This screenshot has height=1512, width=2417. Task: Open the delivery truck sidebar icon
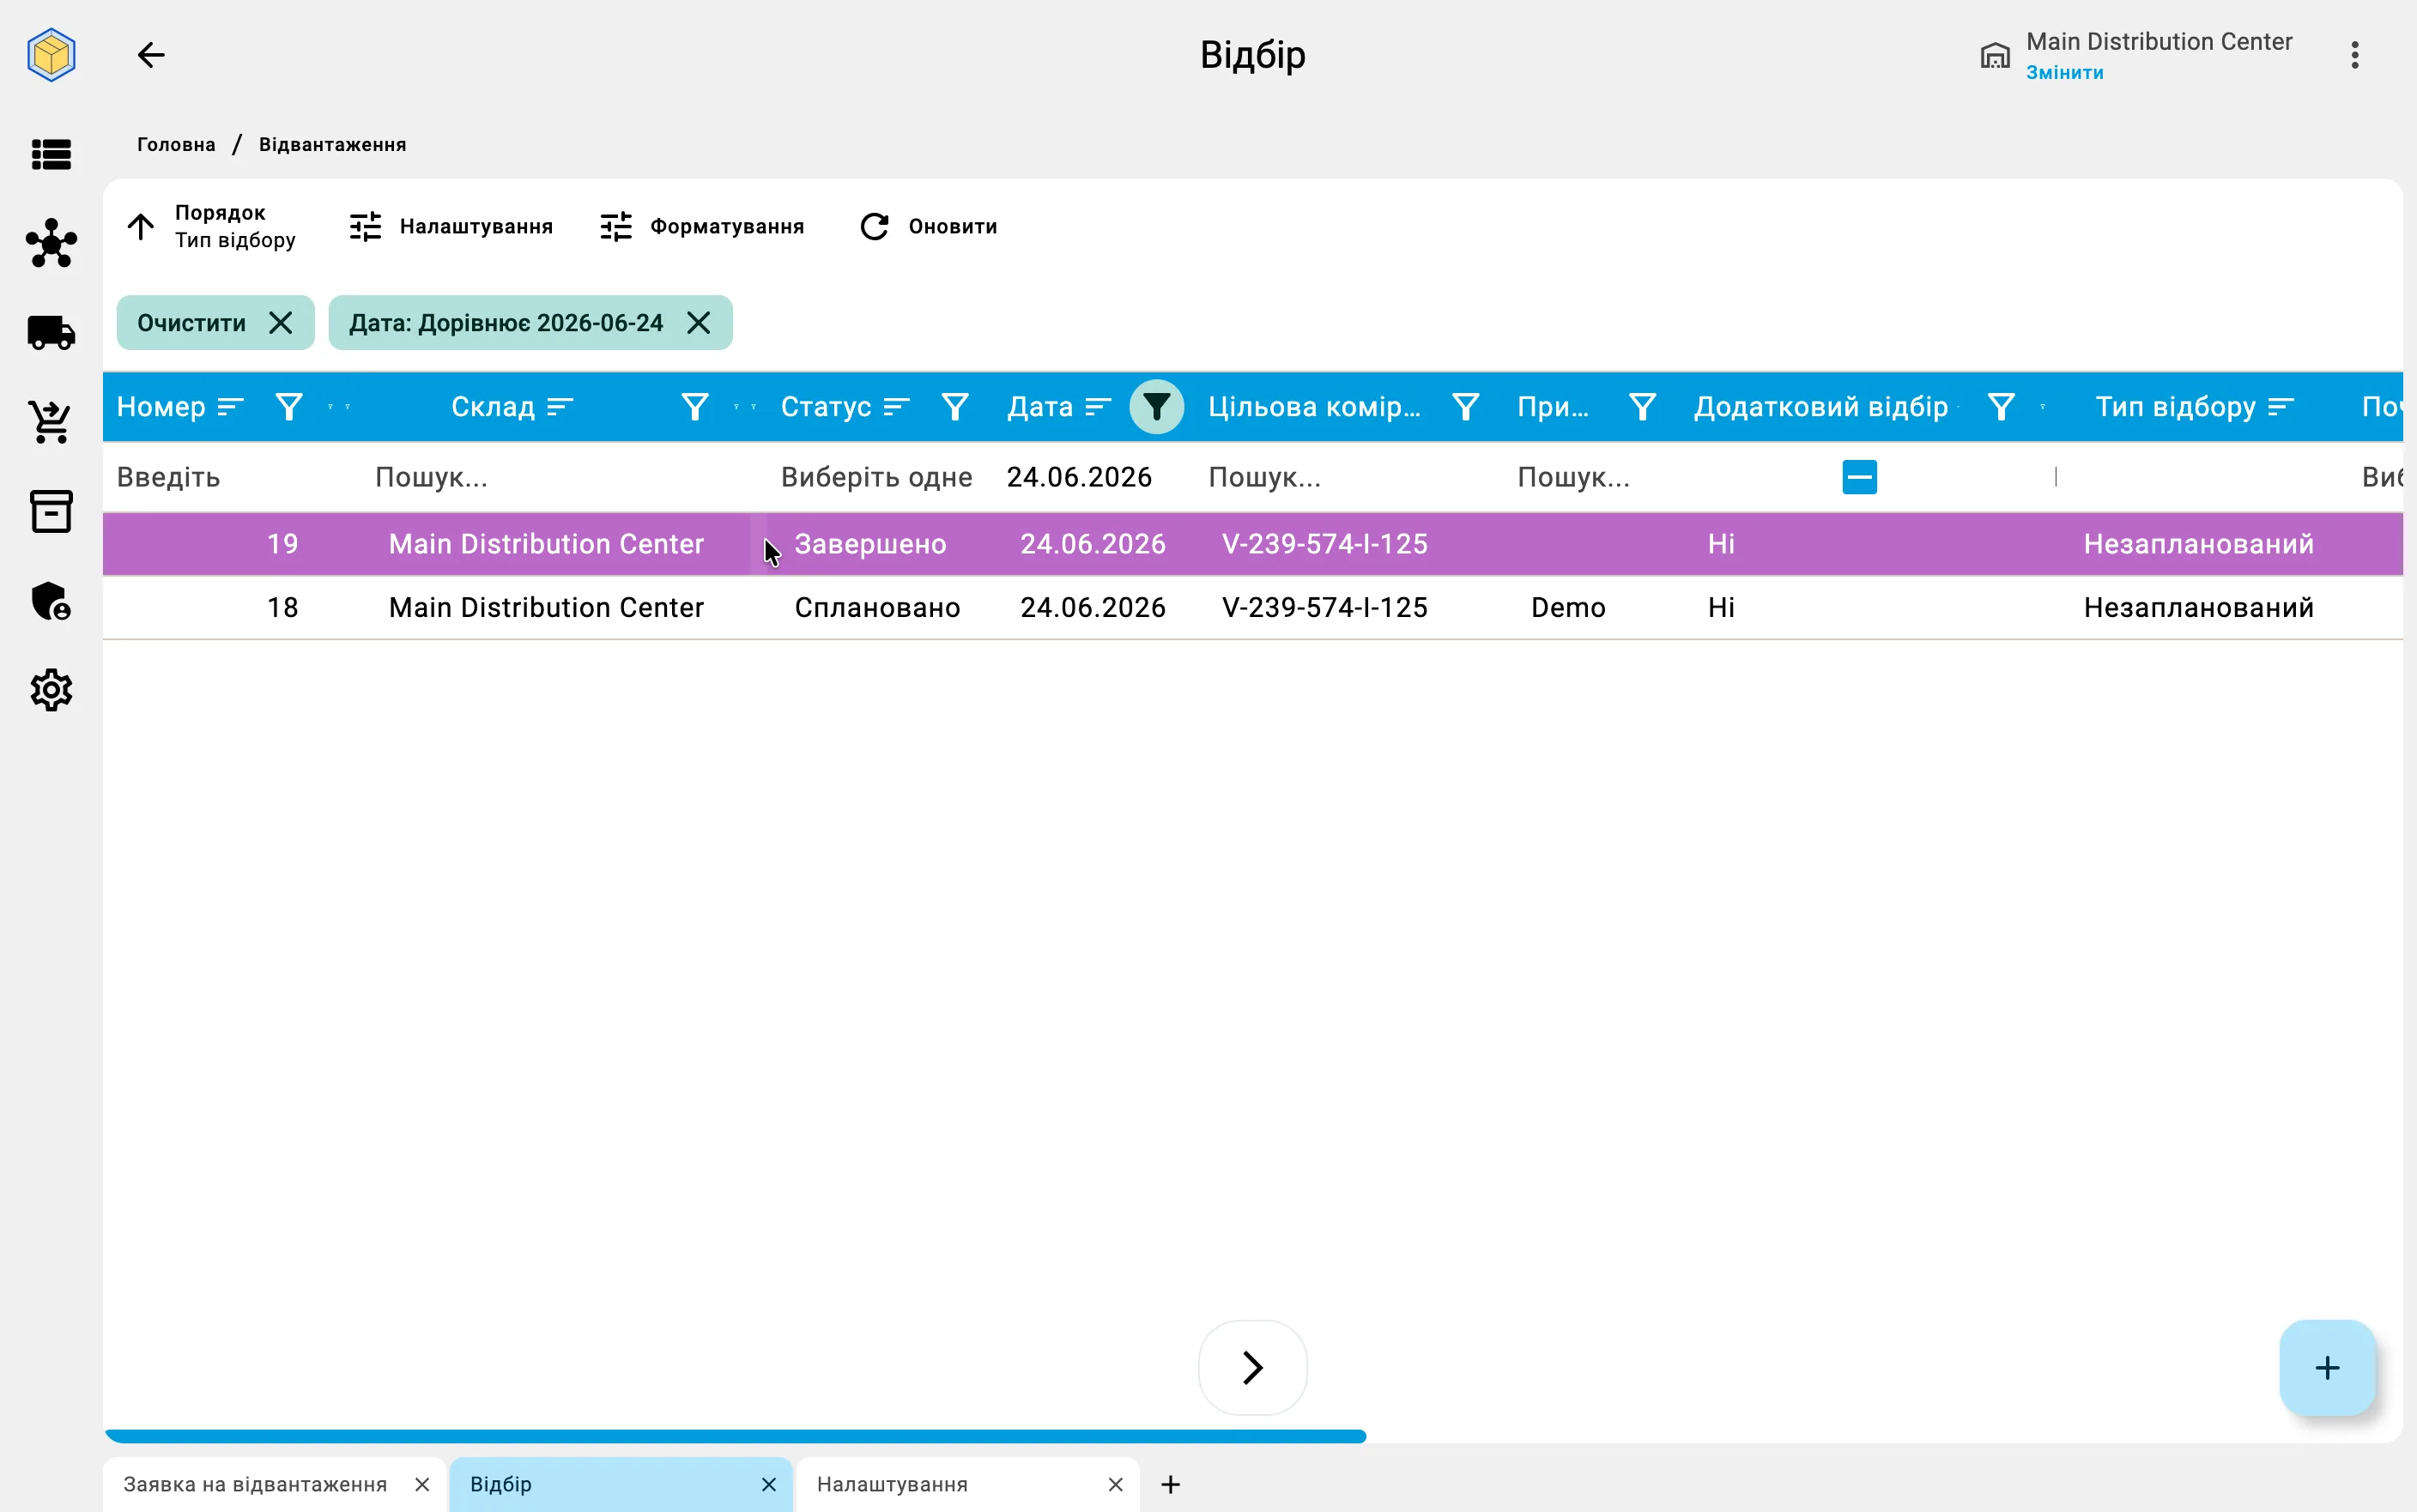pyautogui.click(x=51, y=333)
